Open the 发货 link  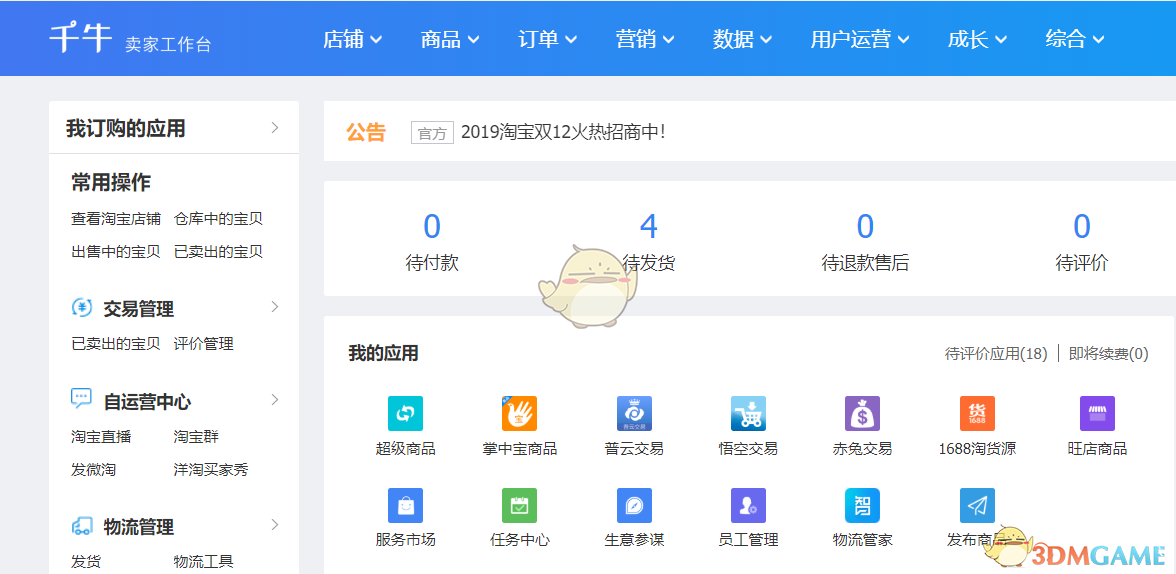(86, 561)
